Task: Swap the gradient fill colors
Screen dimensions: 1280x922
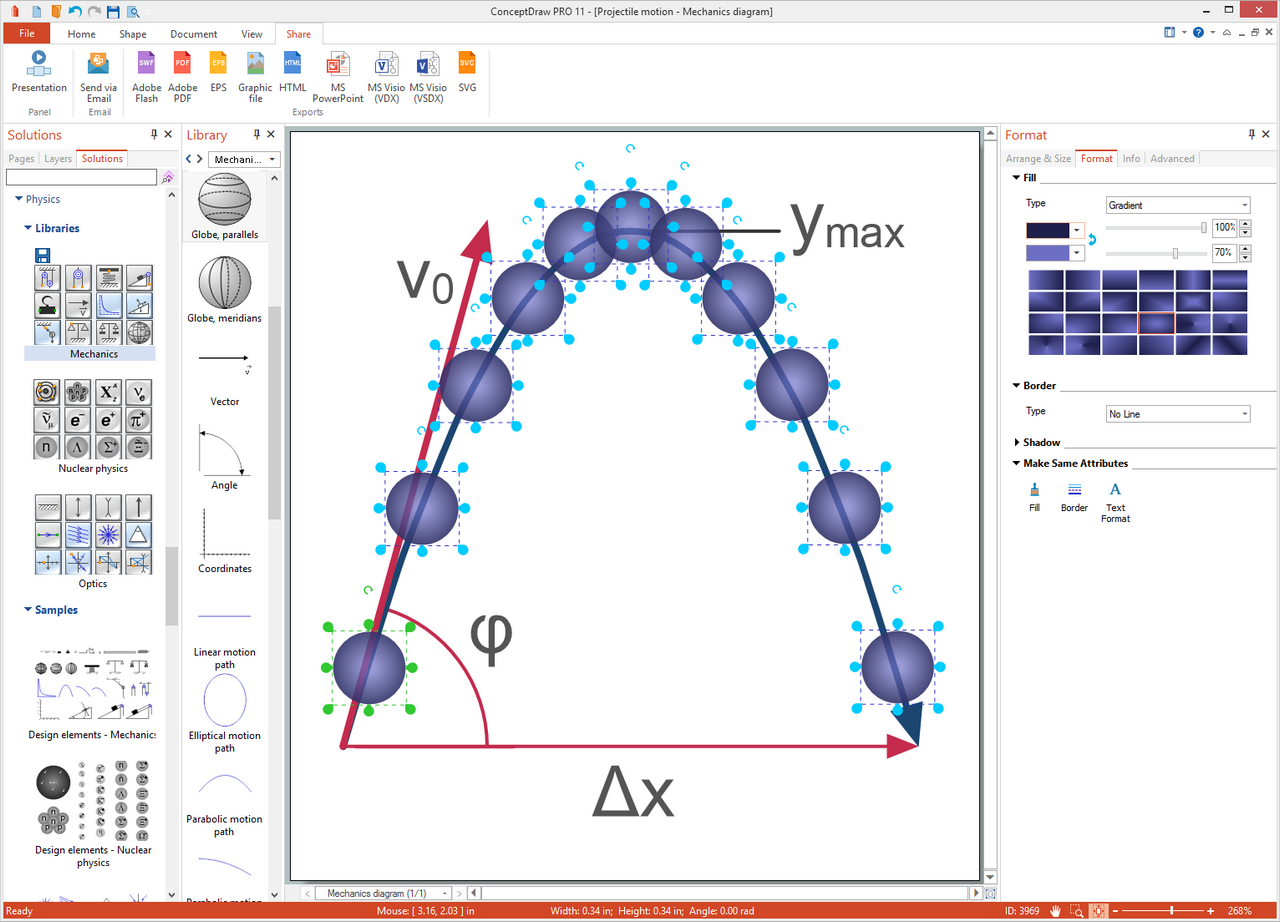Action: click(x=1093, y=240)
